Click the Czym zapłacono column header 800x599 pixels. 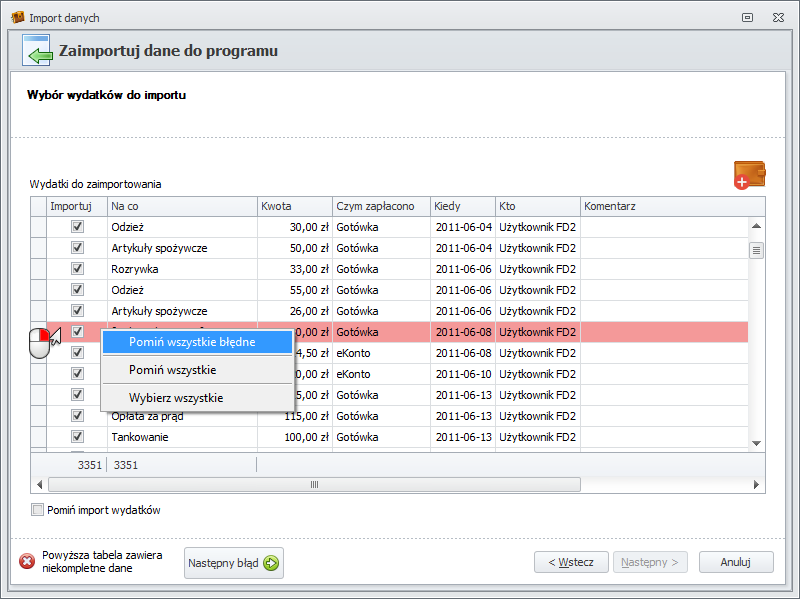coord(380,206)
